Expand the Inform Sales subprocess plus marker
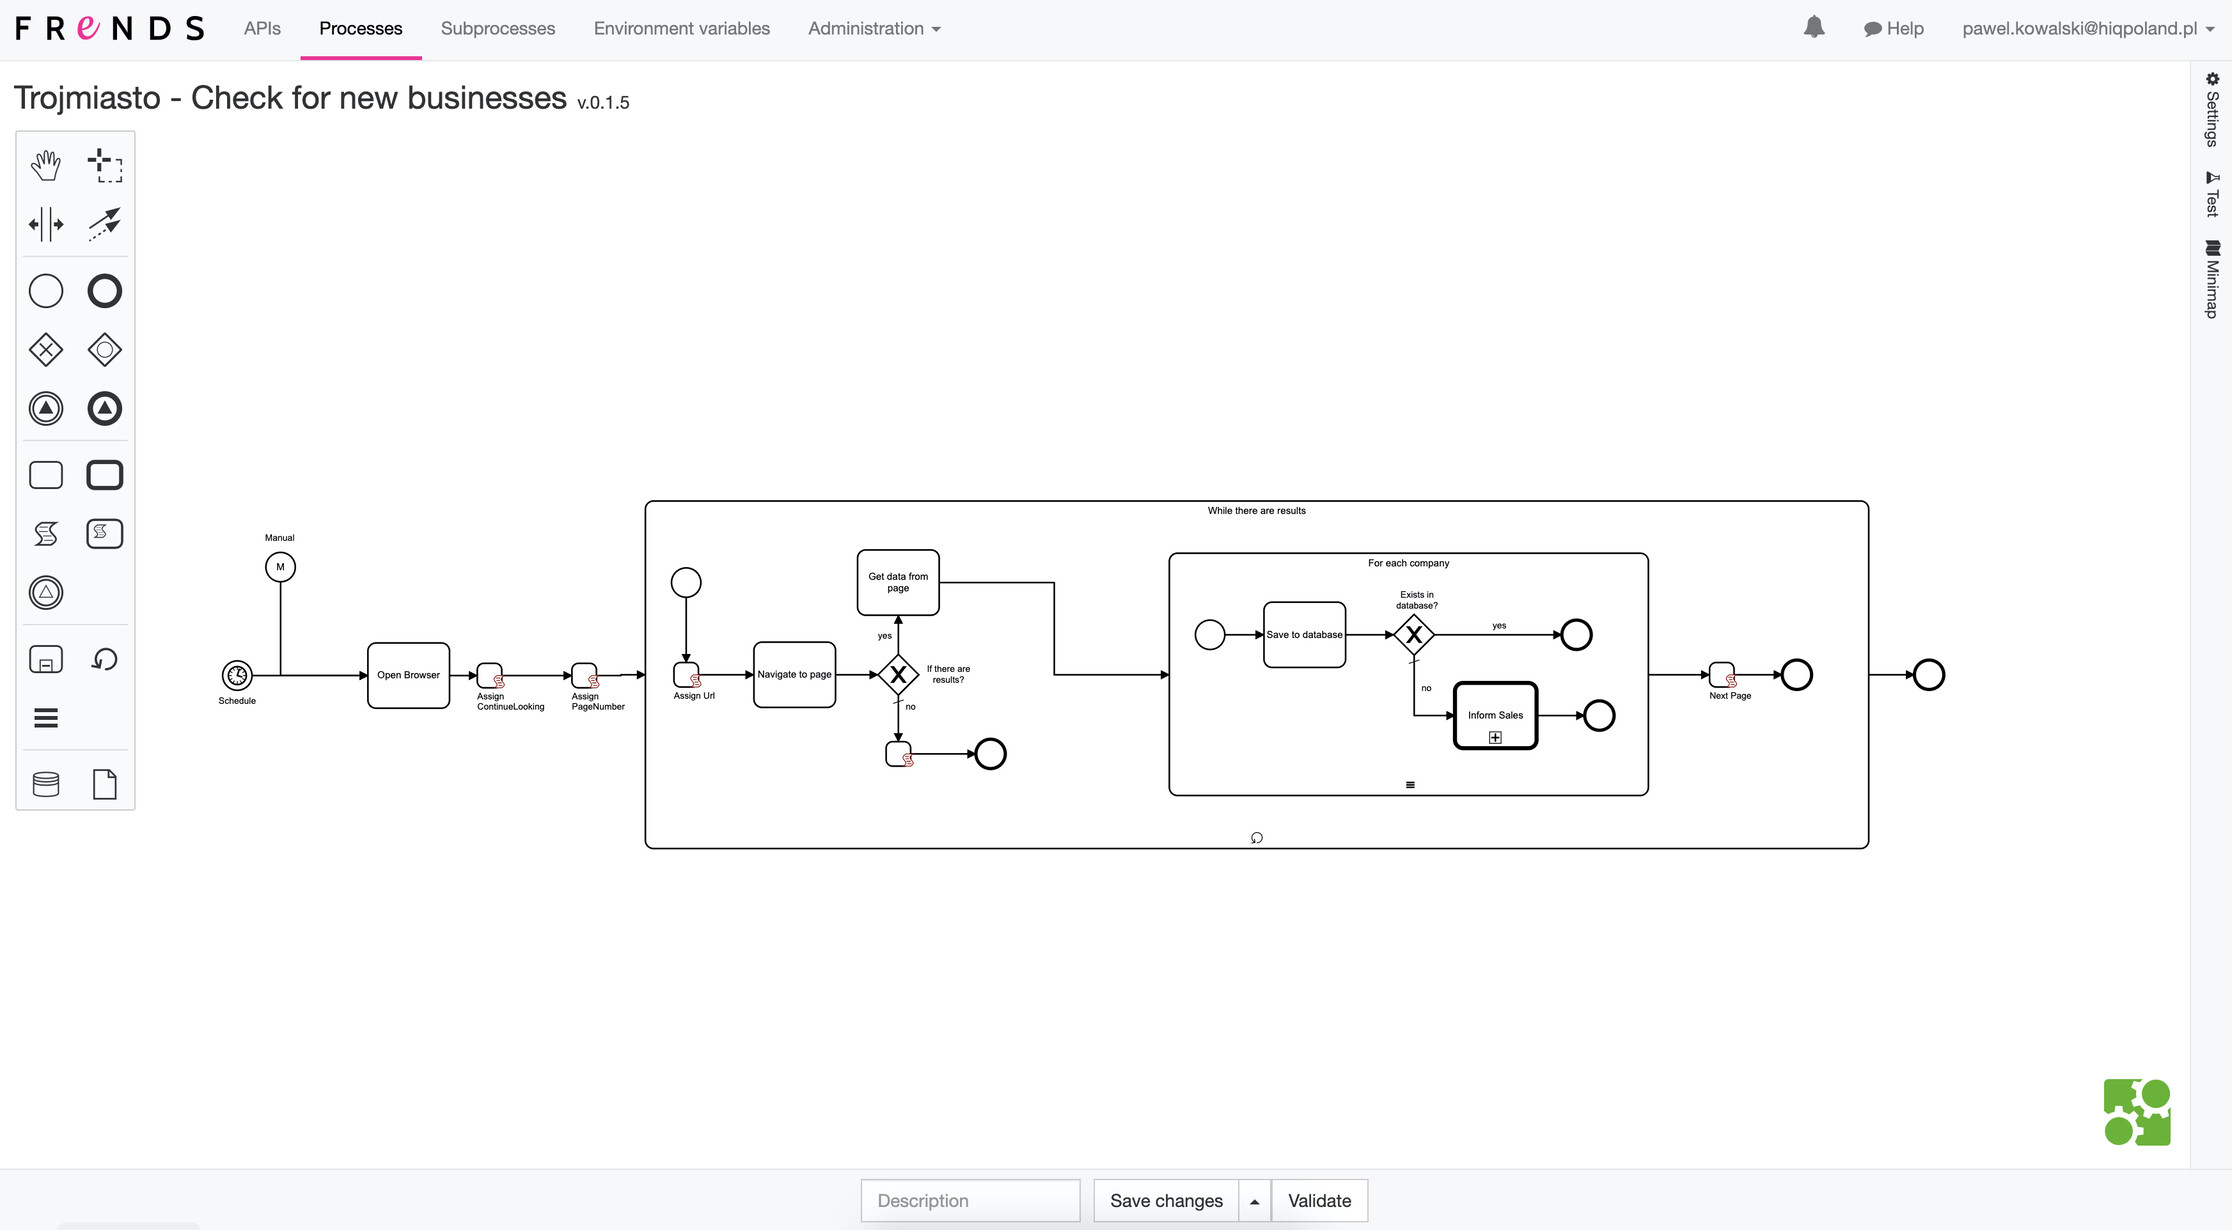 click(1495, 738)
